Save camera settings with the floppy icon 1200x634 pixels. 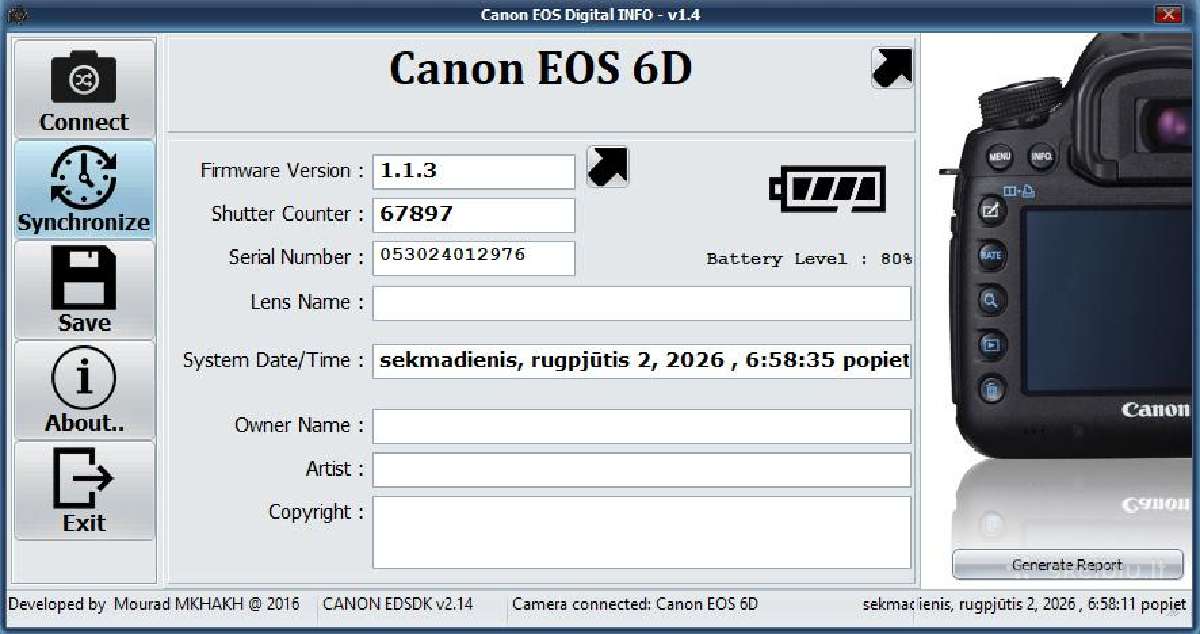(84, 289)
